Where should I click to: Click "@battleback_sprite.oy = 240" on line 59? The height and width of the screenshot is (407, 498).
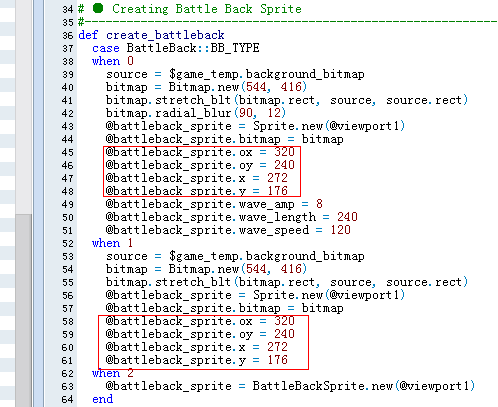coord(200,334)
